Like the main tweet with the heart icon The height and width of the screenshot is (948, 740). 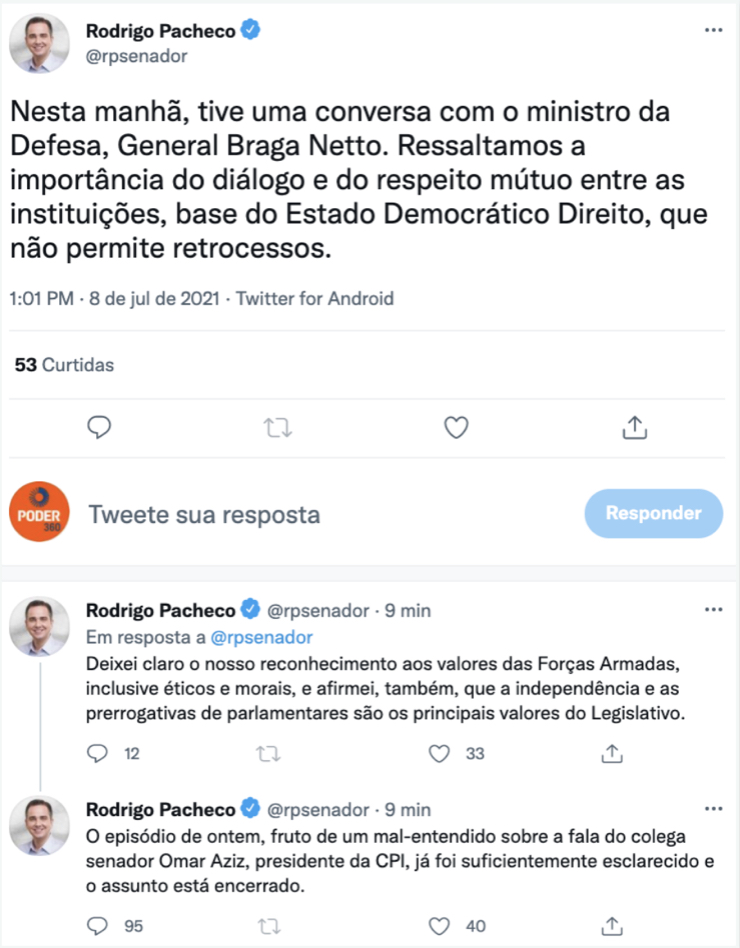[456, 428]
